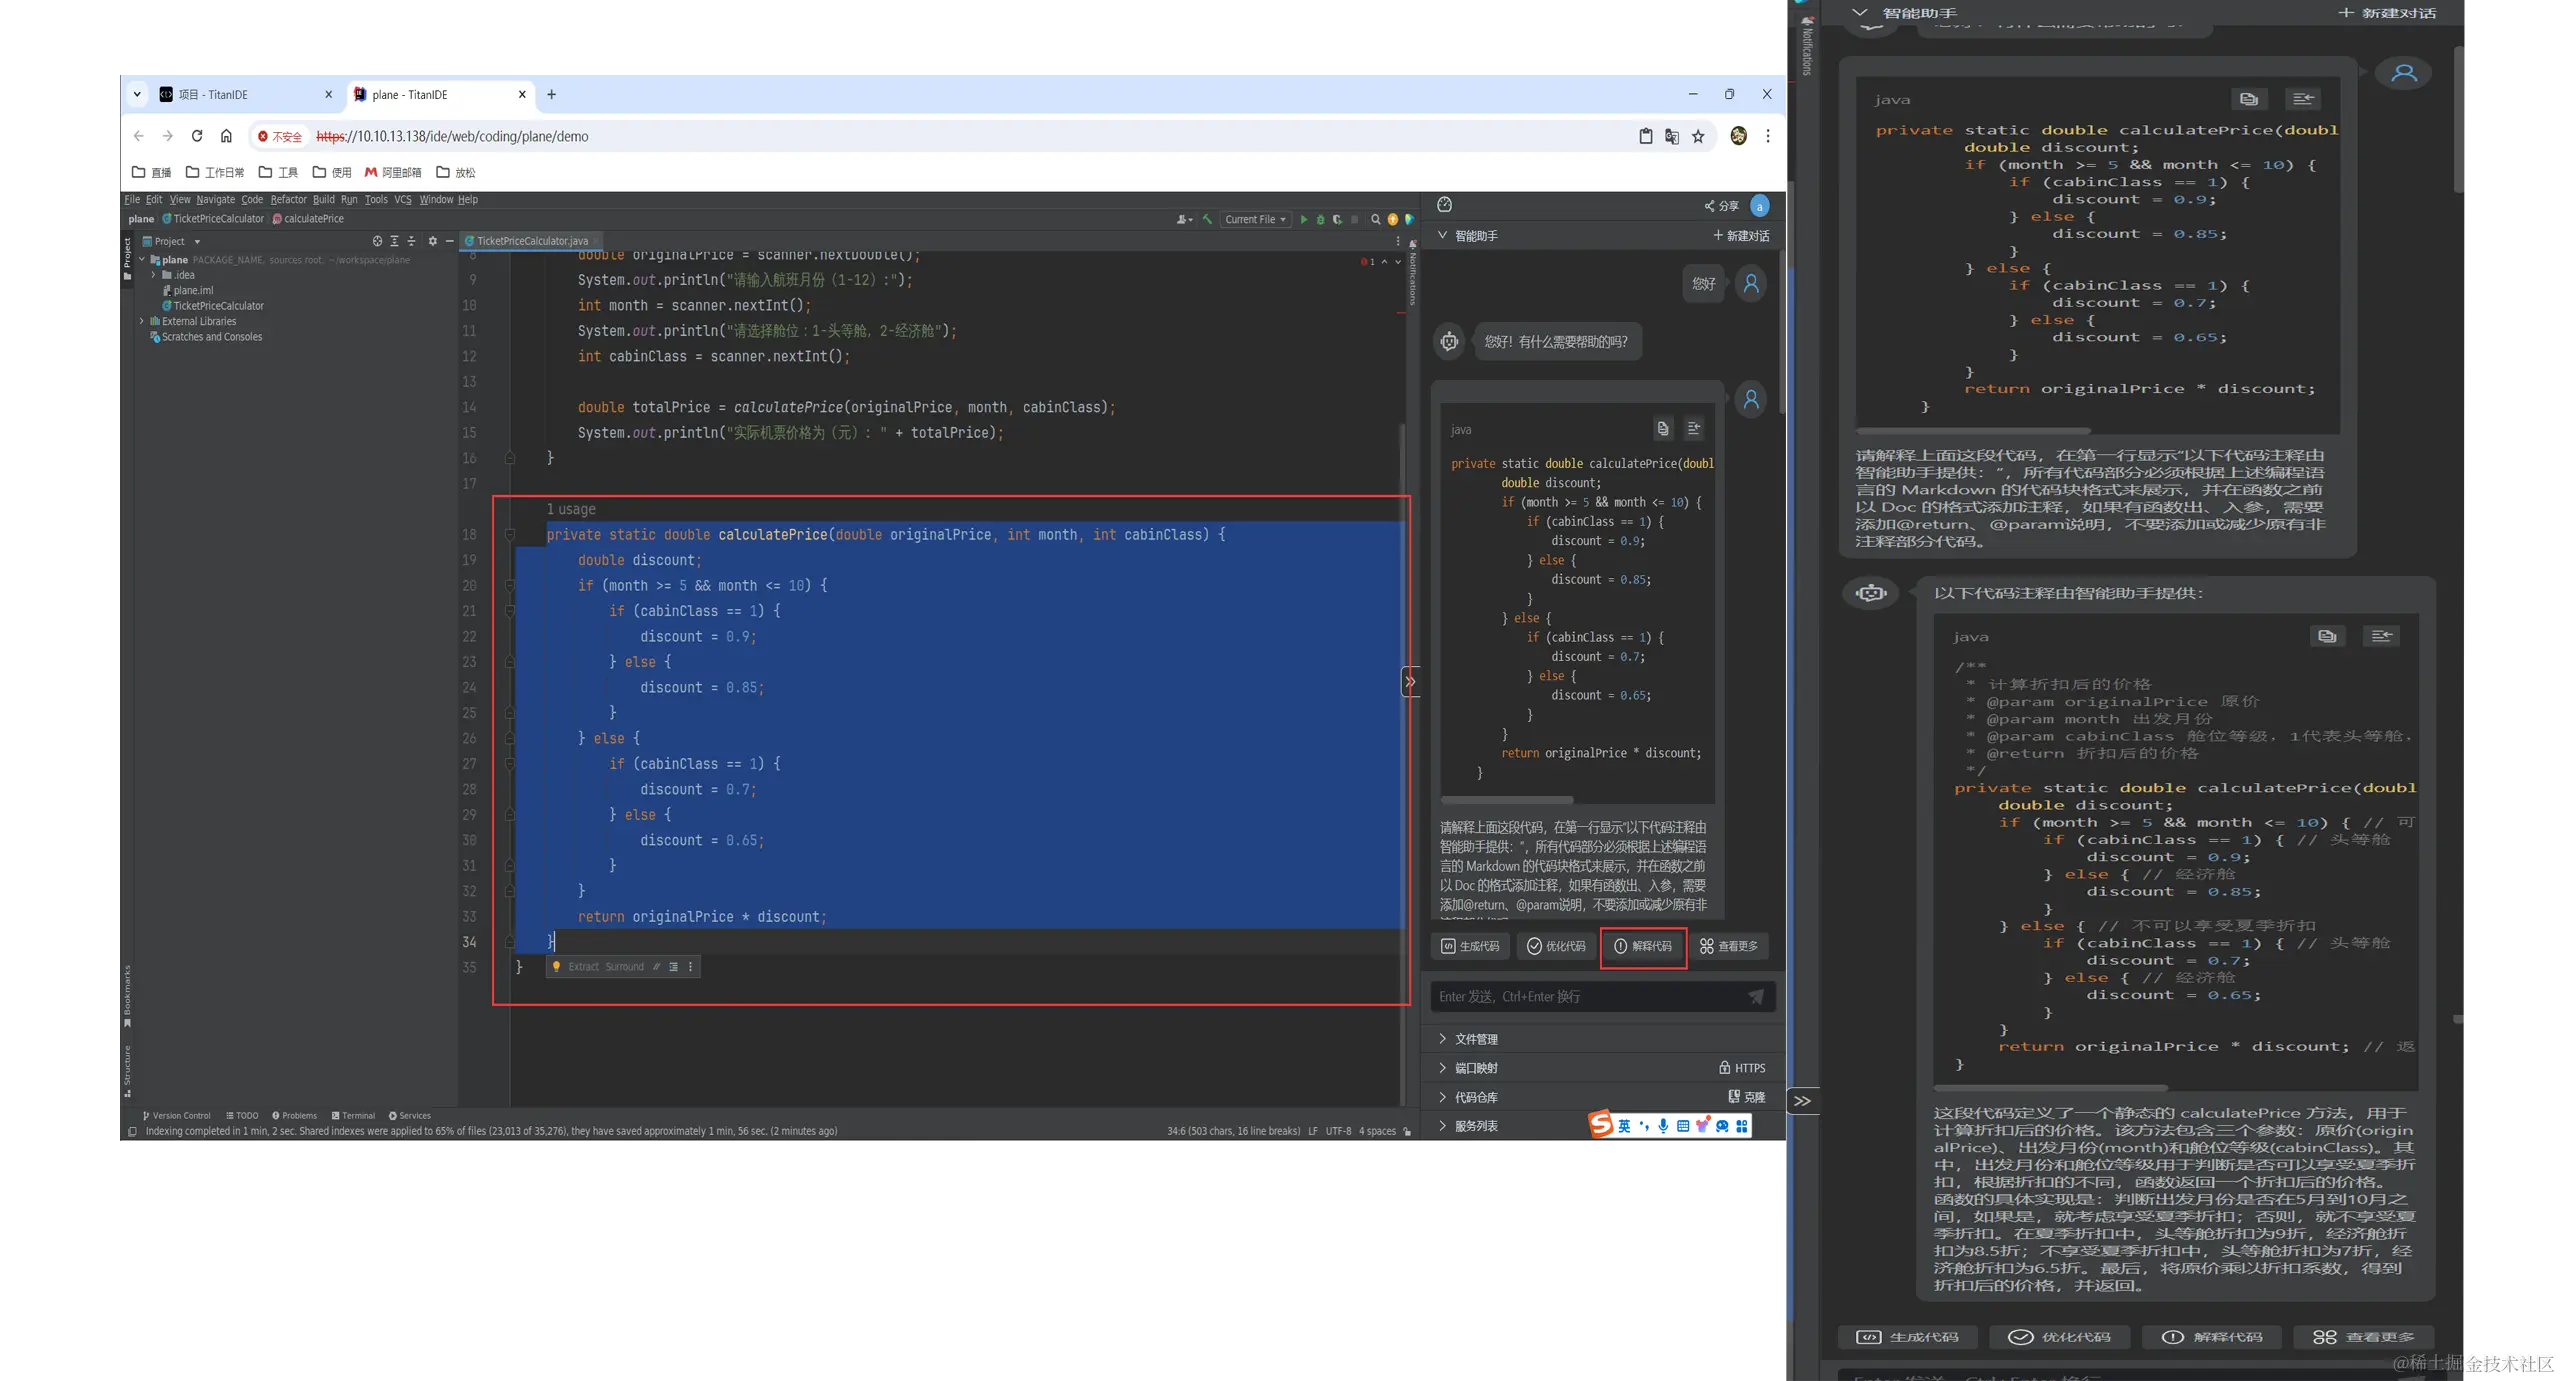
Task: Click the collapse side panel chevron handle
Action: [1410, 681]
